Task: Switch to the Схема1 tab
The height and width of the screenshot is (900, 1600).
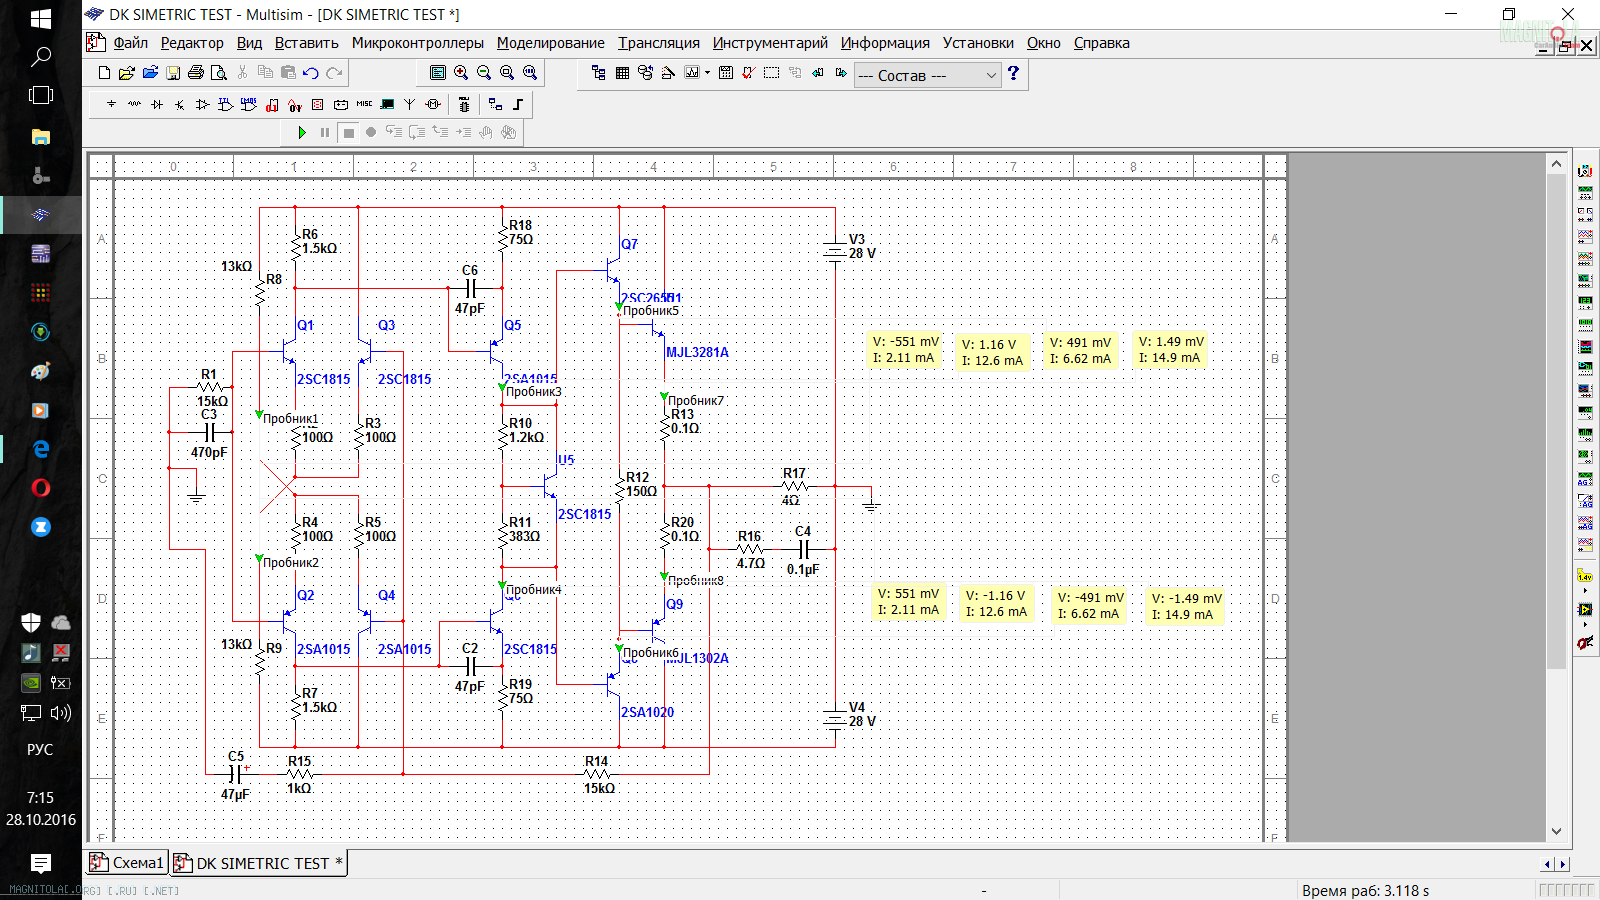Action: pyautogui.click(x=127, y=863)
